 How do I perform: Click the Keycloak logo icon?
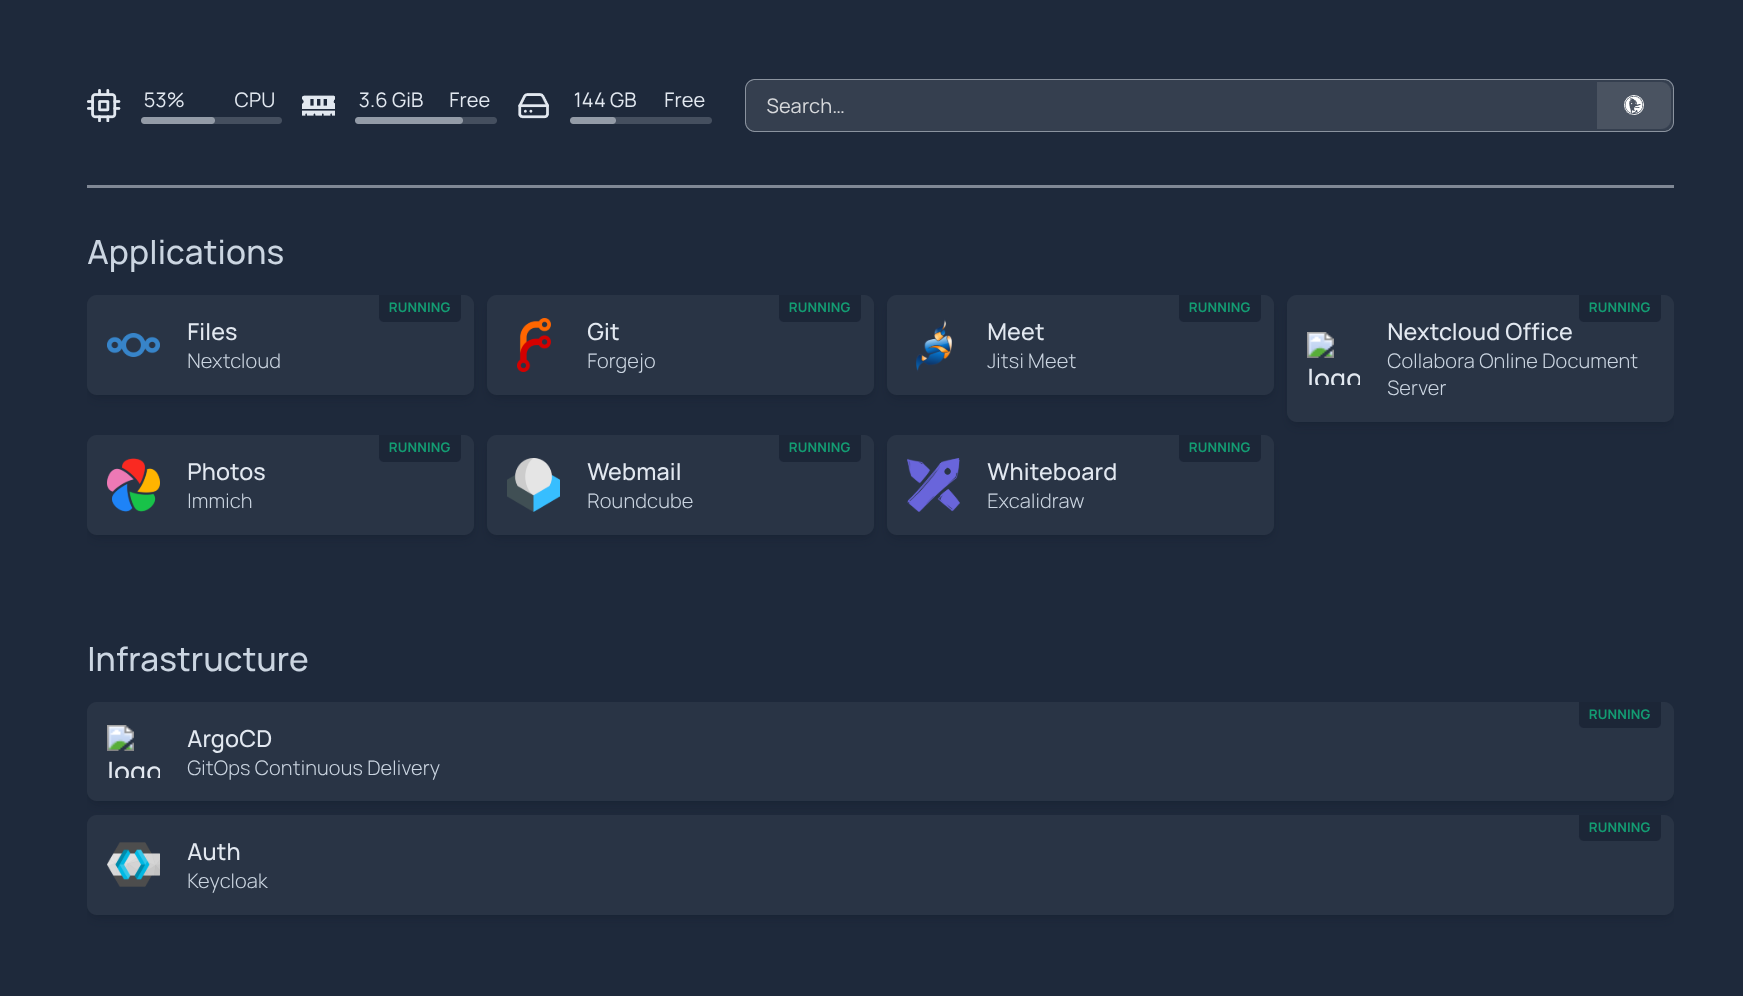134,865
